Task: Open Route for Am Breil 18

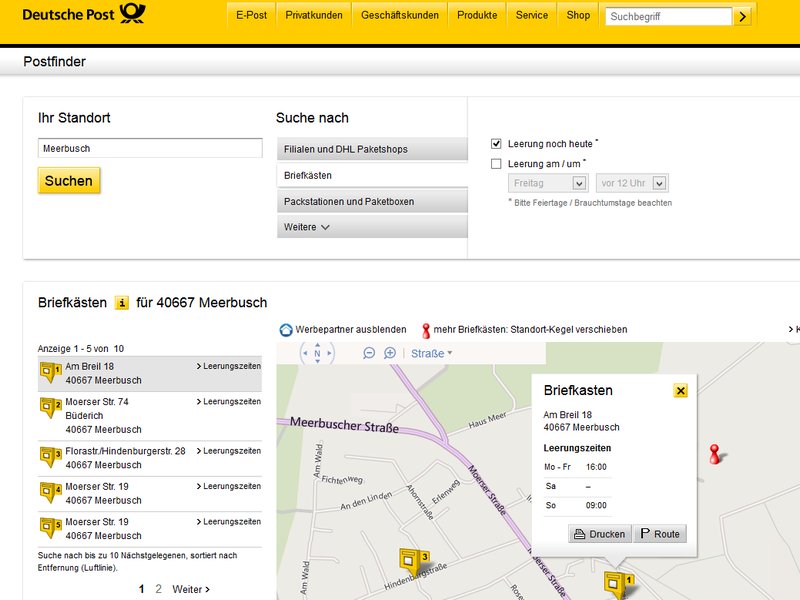Action: tap(660, 534)
